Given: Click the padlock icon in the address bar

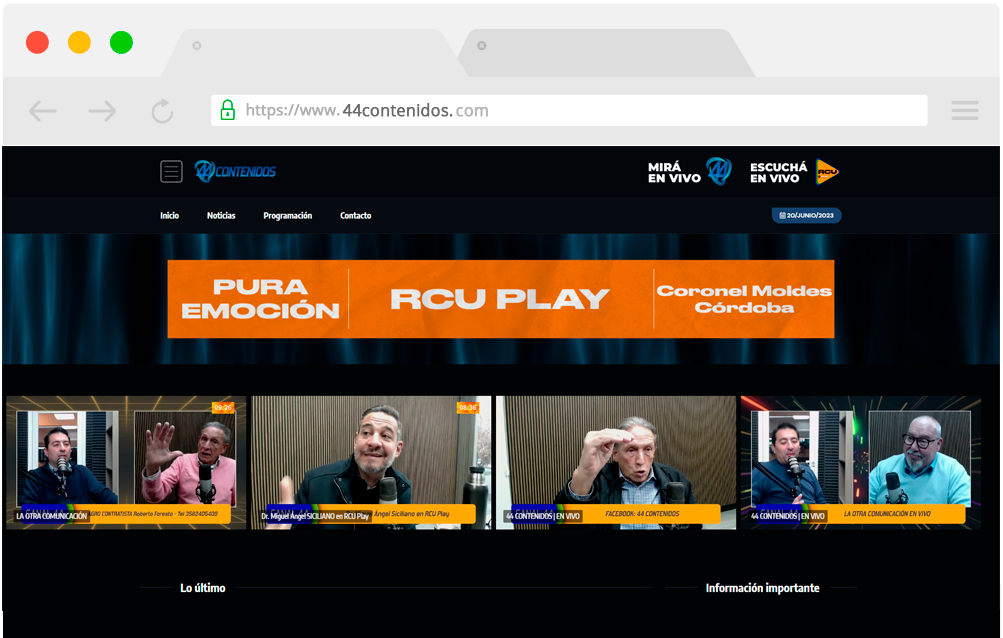Looking at the screenshot, I should point(227,110).
